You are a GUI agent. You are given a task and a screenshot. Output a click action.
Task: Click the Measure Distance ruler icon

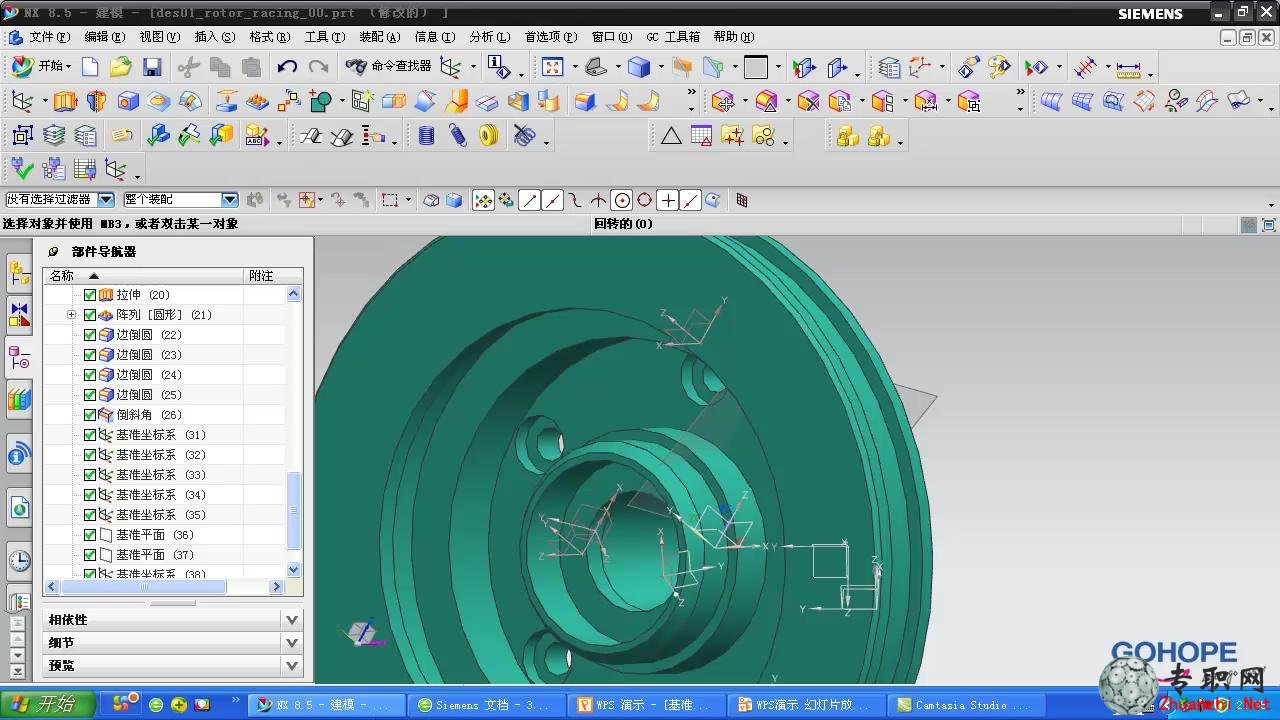[1128, 68]
